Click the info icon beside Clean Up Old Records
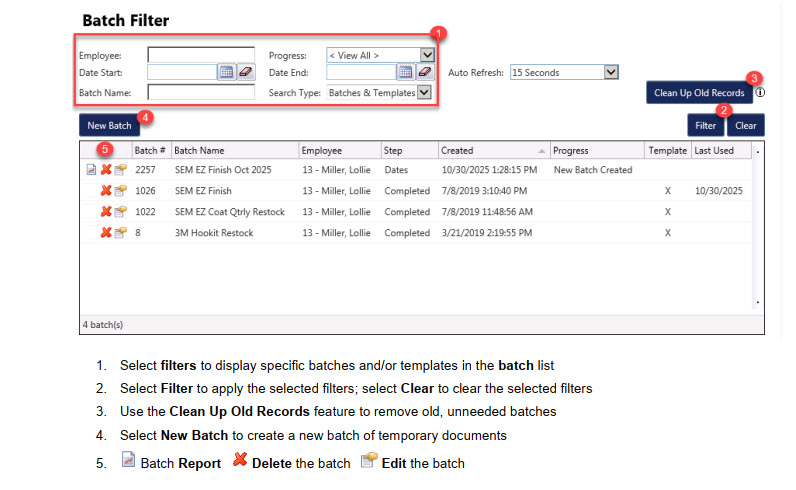Screen dimensions: 796x490 click(760, 93)
